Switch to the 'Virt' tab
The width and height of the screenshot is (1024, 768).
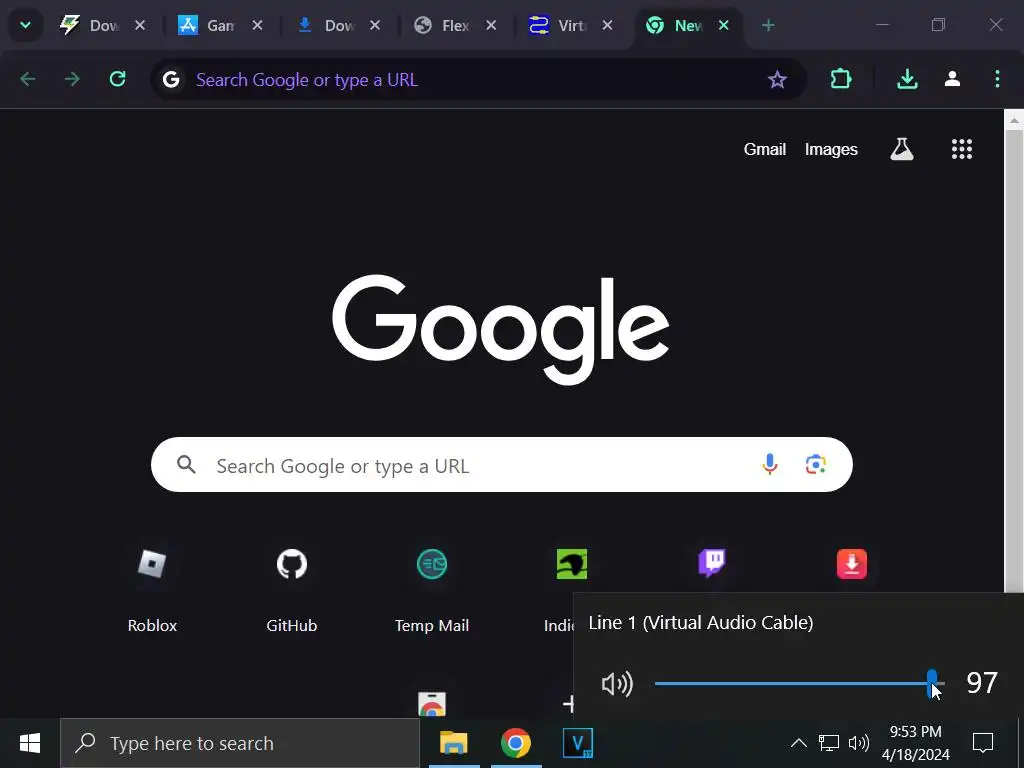(572, 25)
